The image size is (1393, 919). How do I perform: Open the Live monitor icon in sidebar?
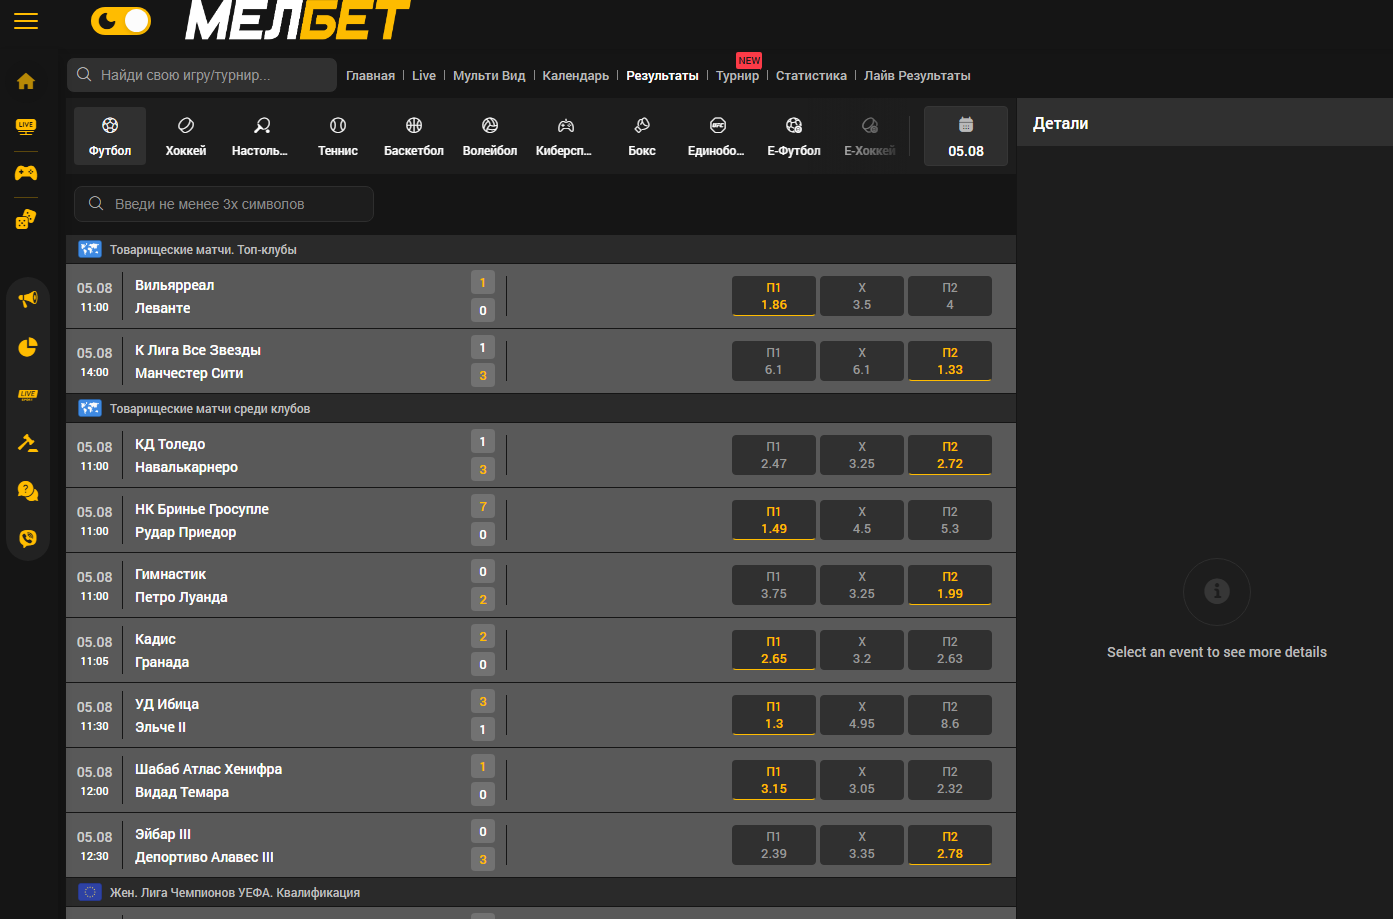(x=26, y=127)
